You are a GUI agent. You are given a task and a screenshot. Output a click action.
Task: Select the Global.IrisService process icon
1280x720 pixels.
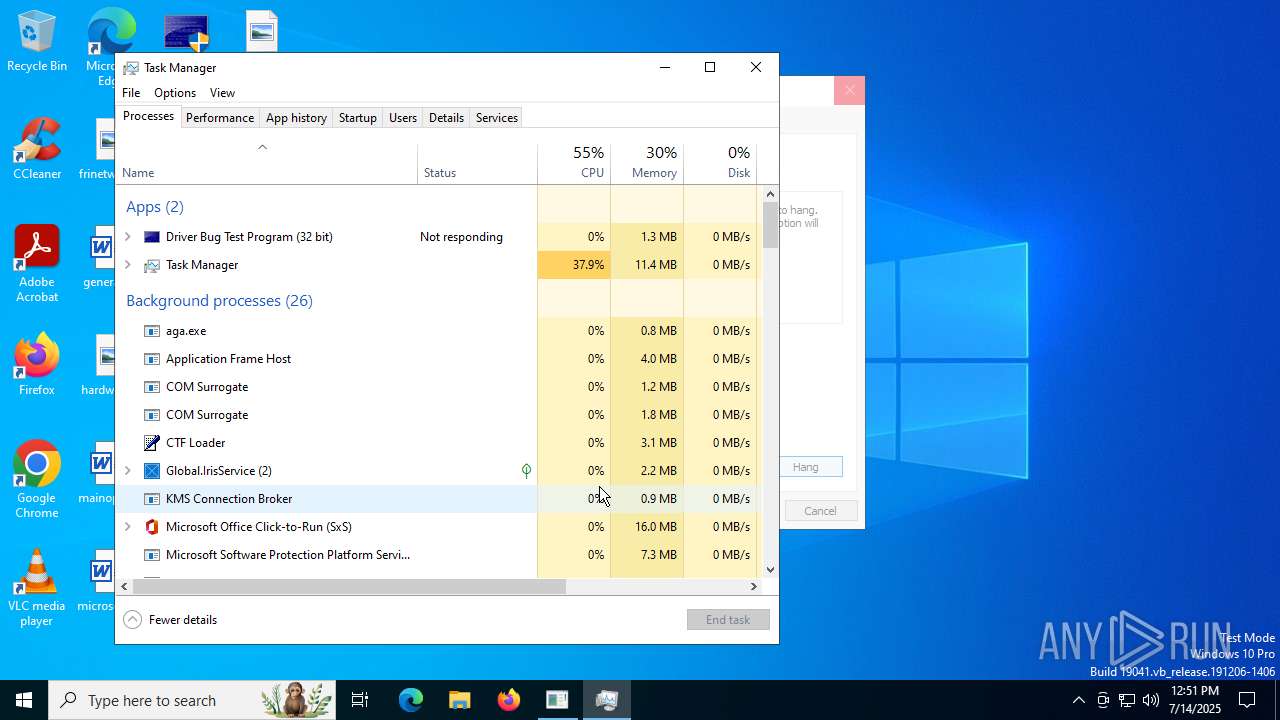152,471
